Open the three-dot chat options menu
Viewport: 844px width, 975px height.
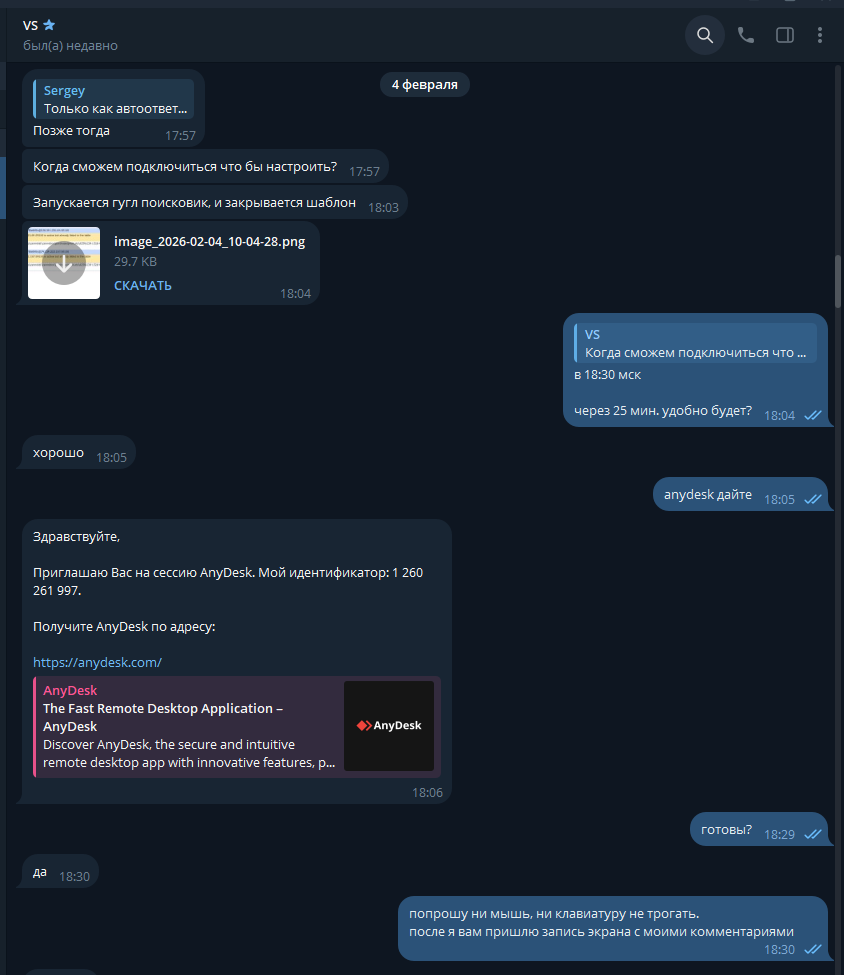pyautogui.click(x=820, y=35)
